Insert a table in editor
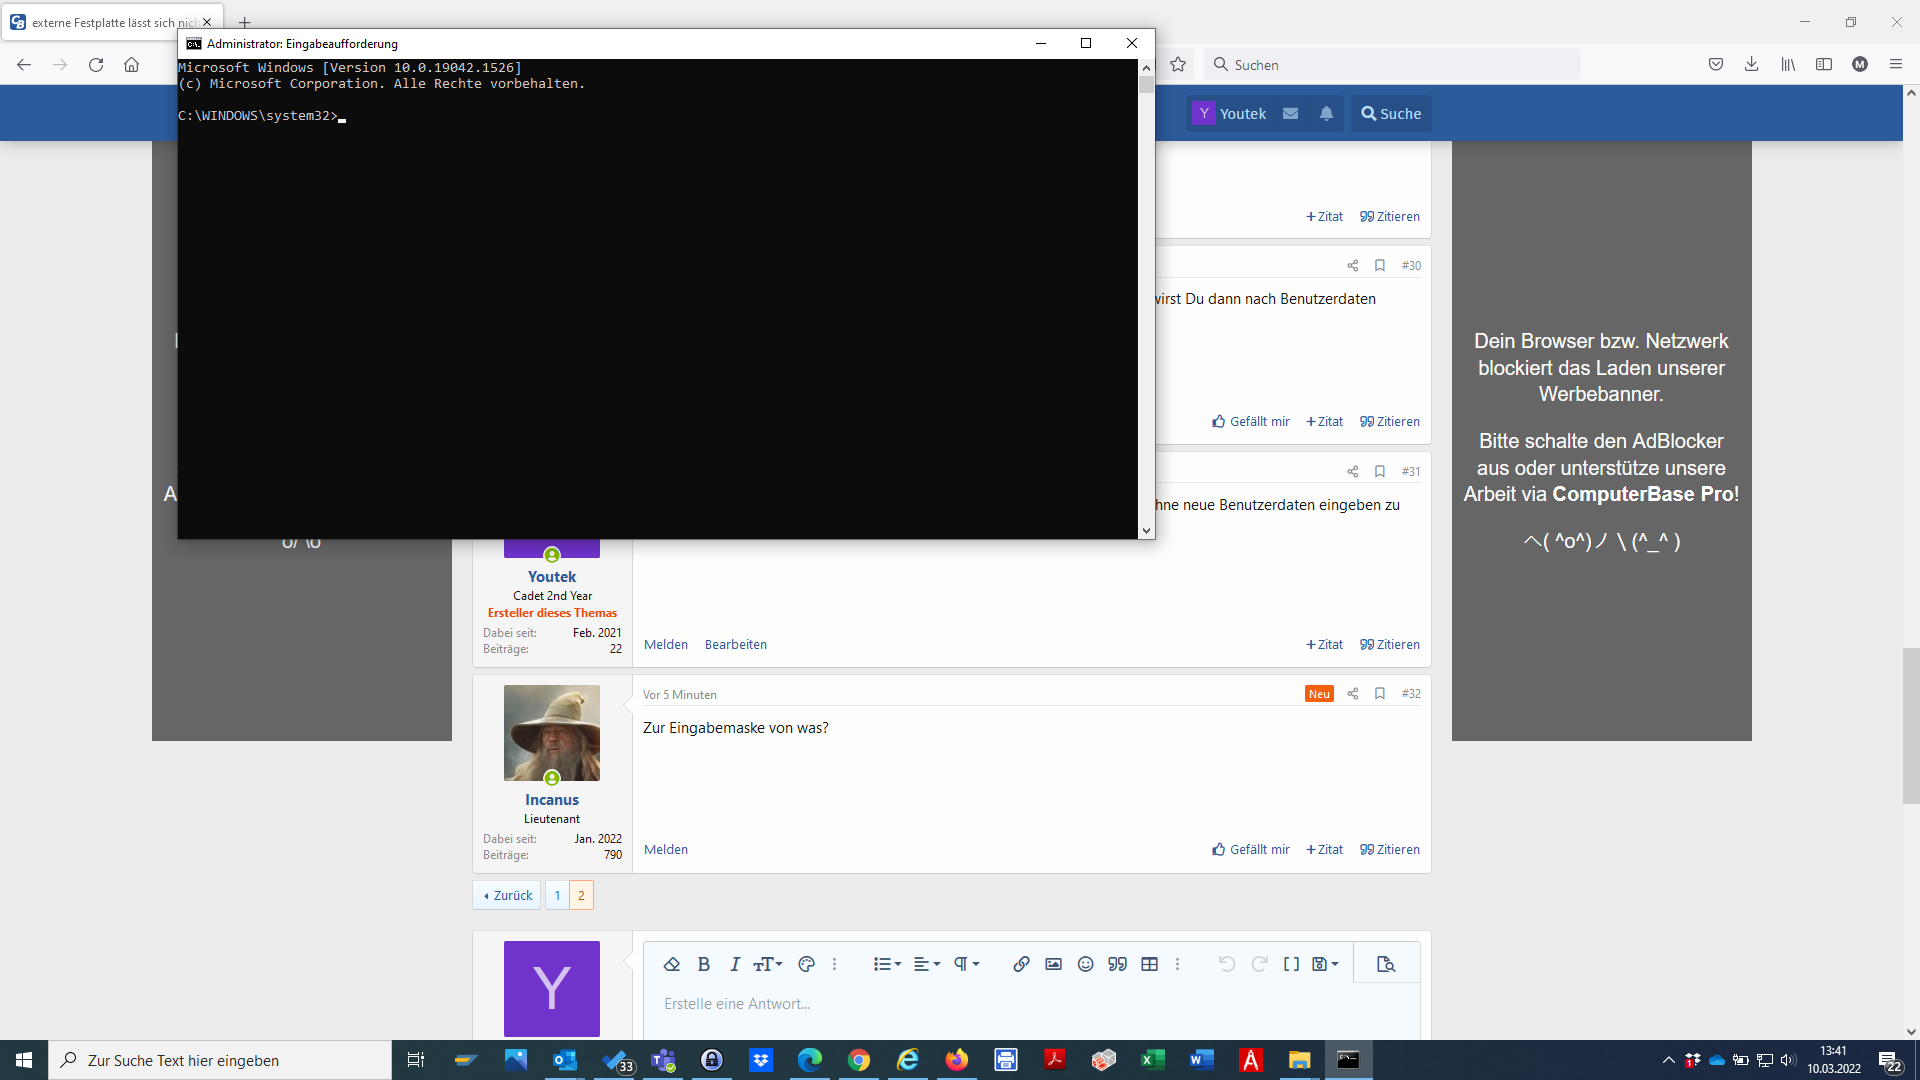Image resolution: width=1920 pixels, height=1080 pixels. coord(1149,964)
